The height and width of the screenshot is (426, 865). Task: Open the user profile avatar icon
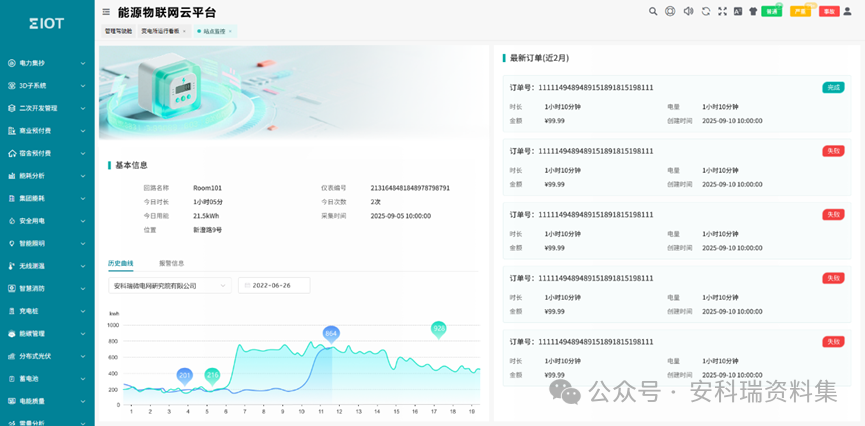847,11
